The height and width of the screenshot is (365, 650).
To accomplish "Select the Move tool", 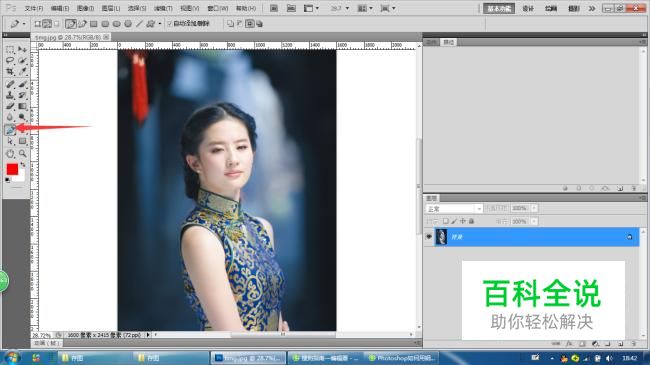I will pyautogui.click(x=22, y=50).
